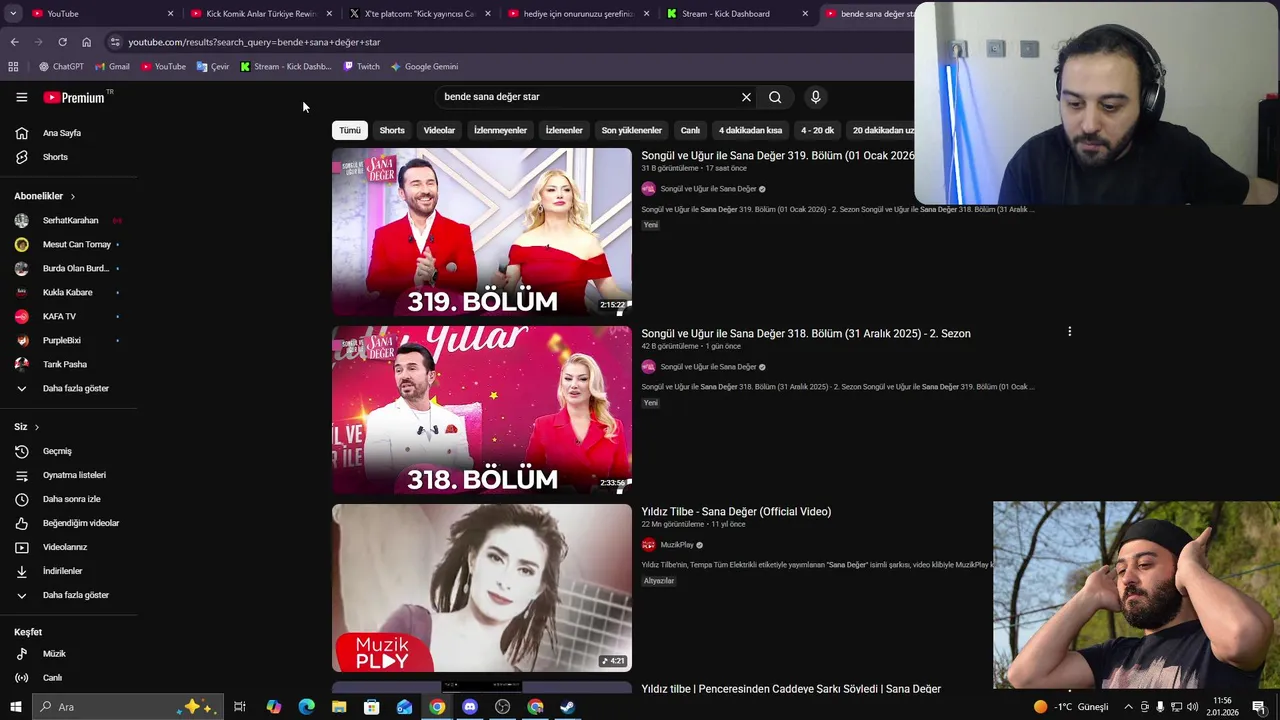Click the Yıldız Tilbe Sana Değer thumbnail
The height and width of the screenshot is (720, 1280).
click(x=482, y=588)
